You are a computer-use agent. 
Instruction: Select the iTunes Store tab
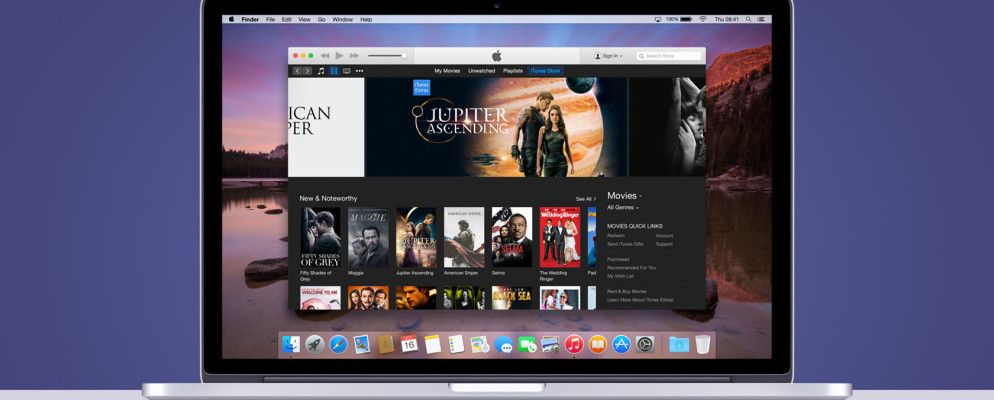pos(545,71)
